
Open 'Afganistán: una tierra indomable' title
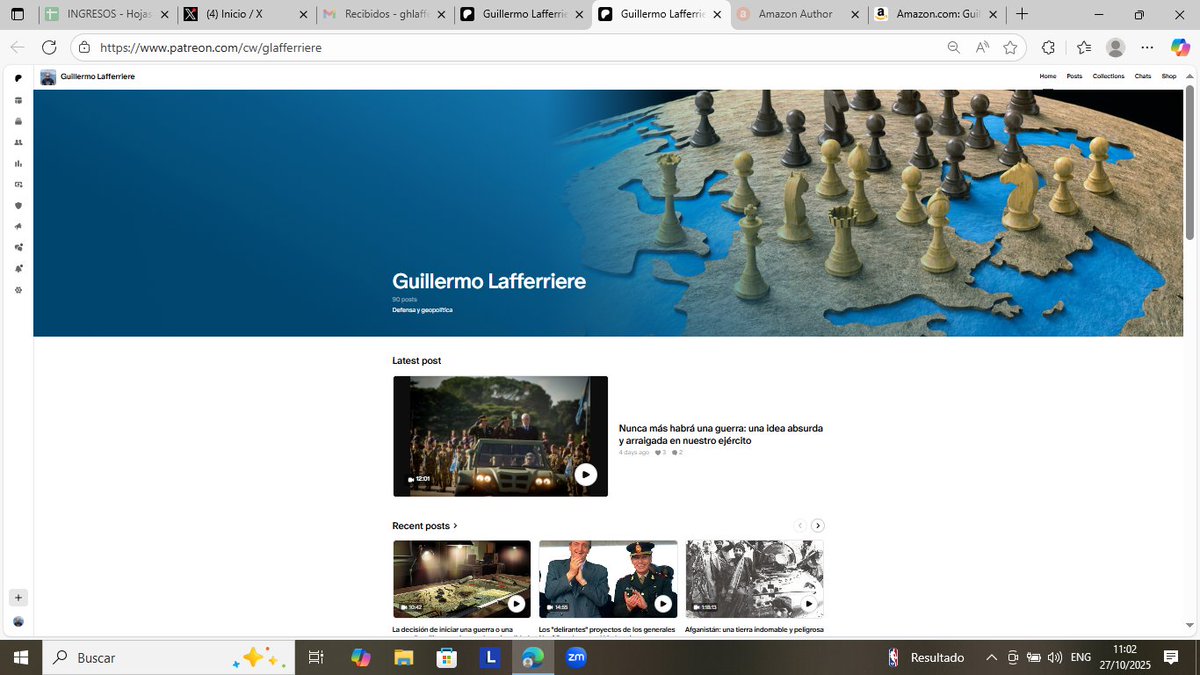pyautogui.click(x=754, y=630)
